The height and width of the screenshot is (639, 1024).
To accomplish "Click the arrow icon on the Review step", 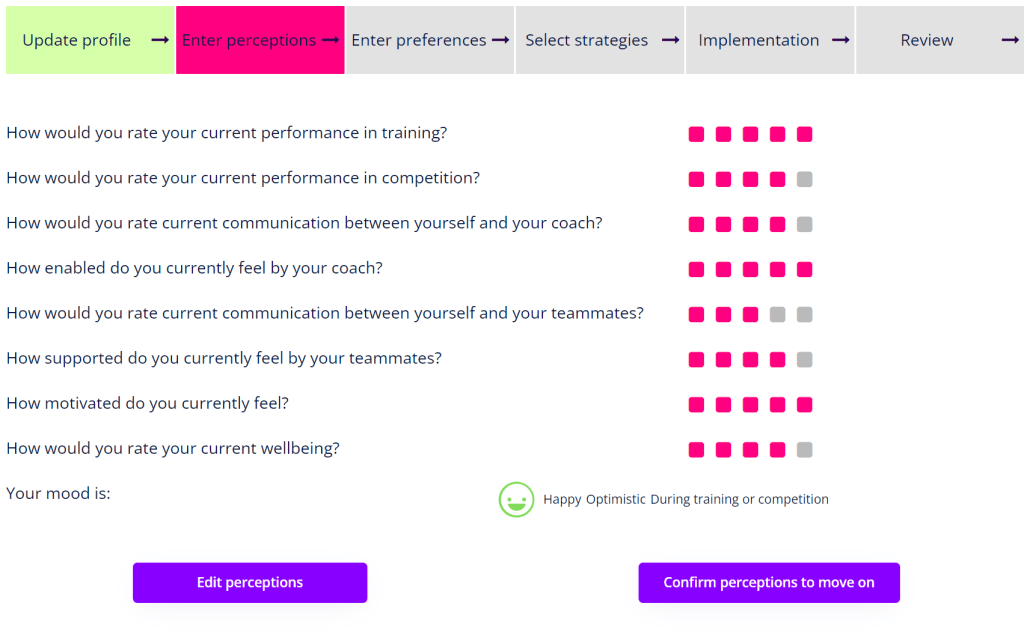I will pos(1011,40).
